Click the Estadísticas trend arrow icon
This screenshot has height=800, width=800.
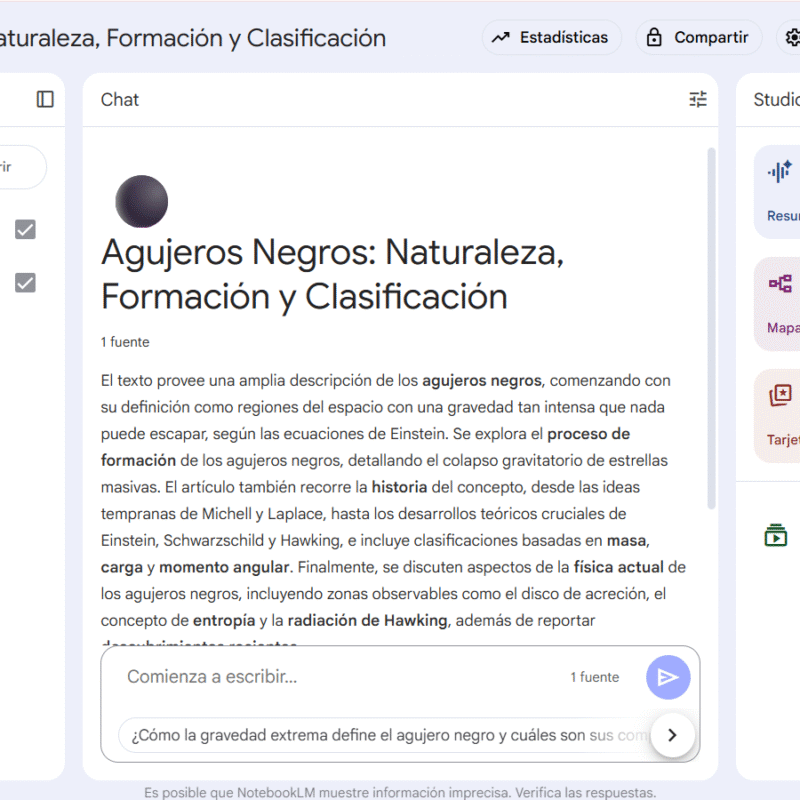pos(501,38)
